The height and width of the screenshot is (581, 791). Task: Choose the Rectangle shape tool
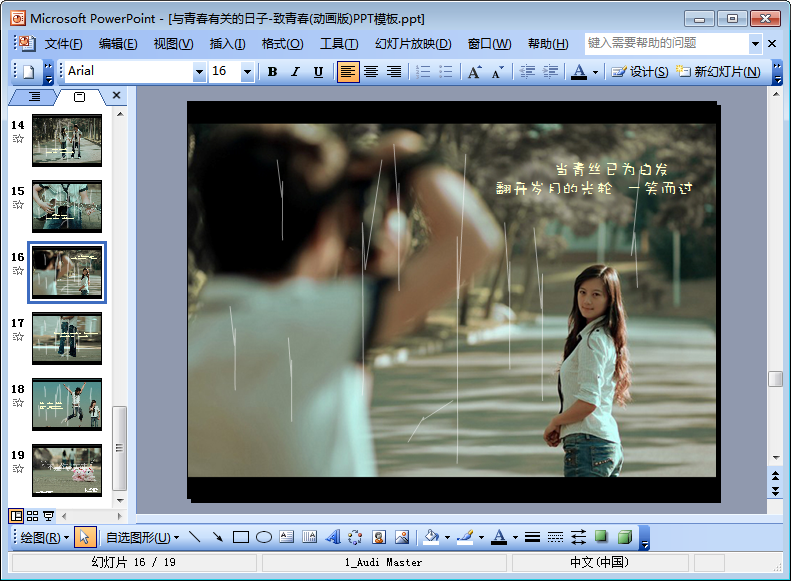(240, 537)
